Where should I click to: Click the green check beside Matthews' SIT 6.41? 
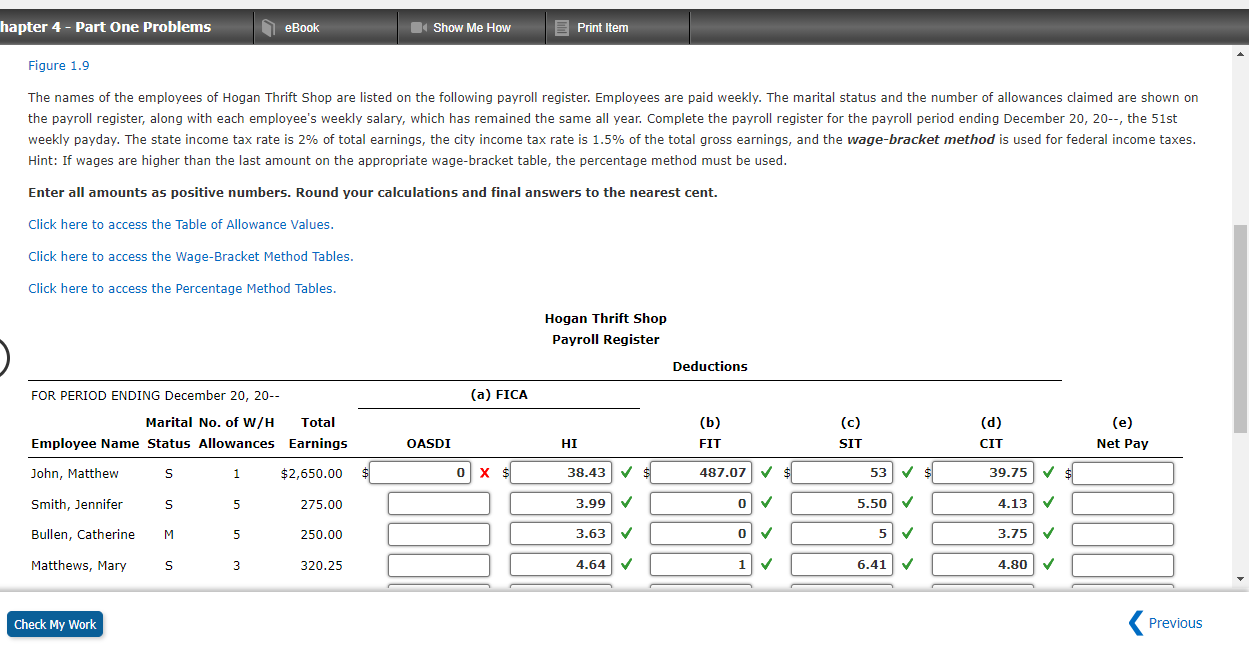coord(907,565)
